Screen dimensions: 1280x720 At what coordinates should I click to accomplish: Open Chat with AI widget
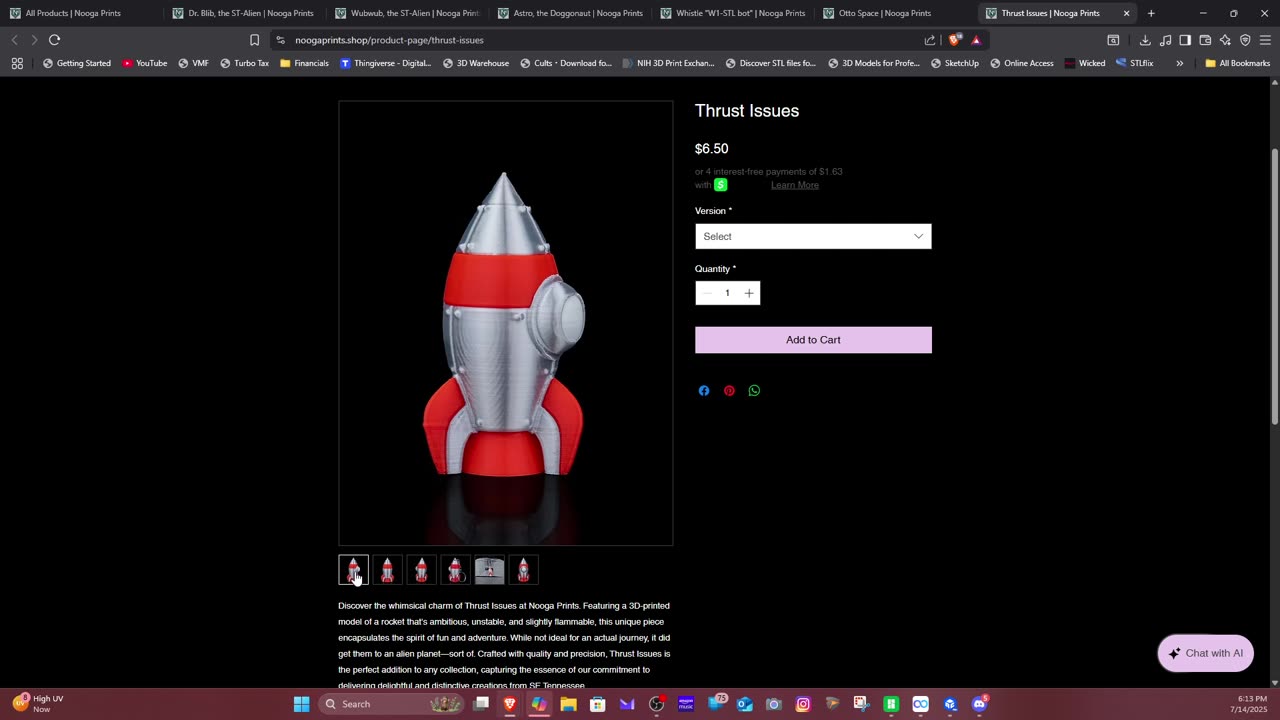pyautogui.click(x=1205, y=653)
